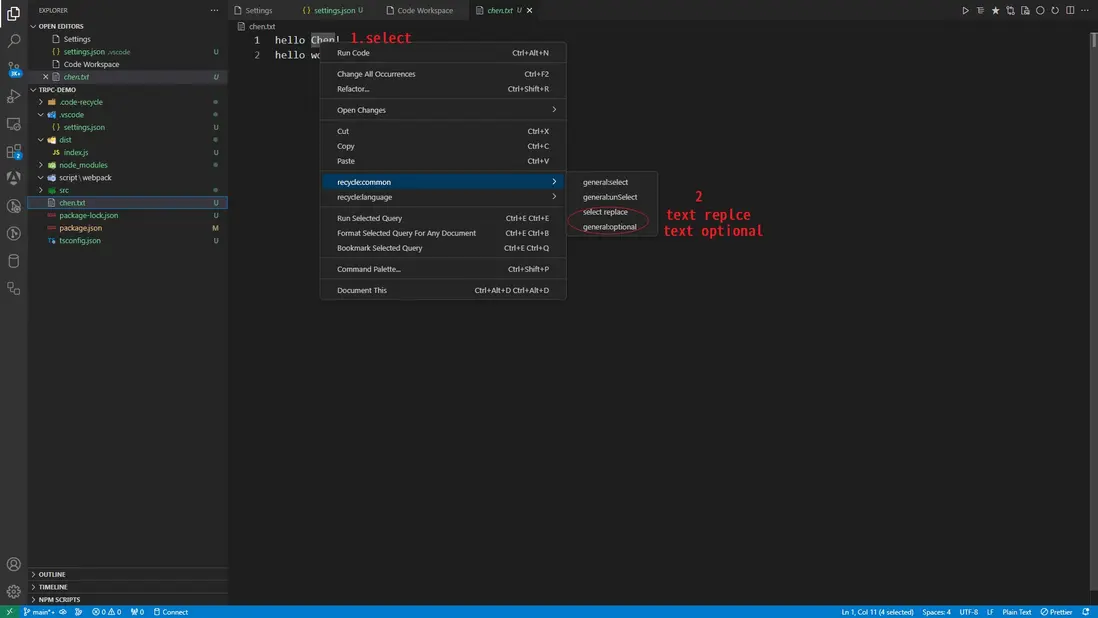Image resolution: width=1098 pixels, height=618 pixels.
Task: Open the Accounts icon in activity bar
Action: [x=13, y=564]
